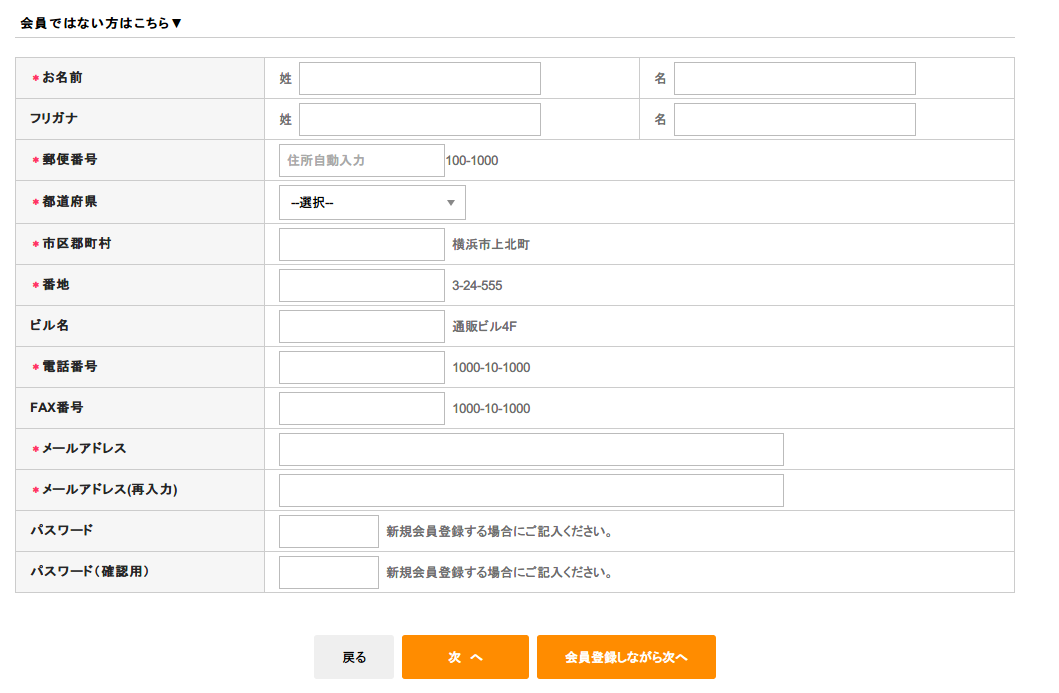Focus the メールアドレス(再入力) confirmation field

click(530, 490)
